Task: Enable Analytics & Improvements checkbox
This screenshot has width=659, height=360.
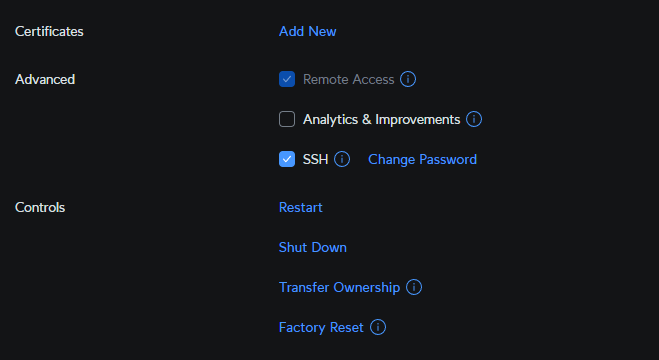Action: (287, 119)
